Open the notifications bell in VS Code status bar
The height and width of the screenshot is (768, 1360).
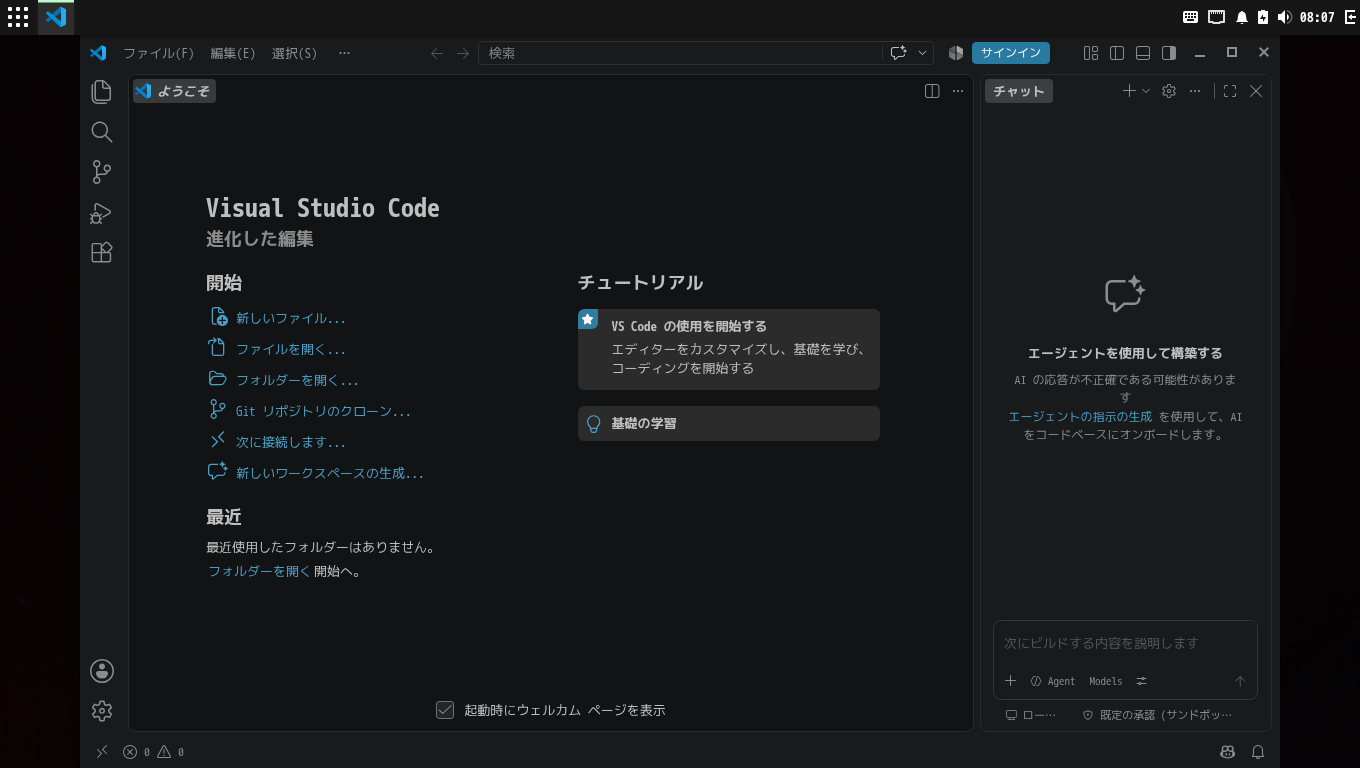[1258, 752]
